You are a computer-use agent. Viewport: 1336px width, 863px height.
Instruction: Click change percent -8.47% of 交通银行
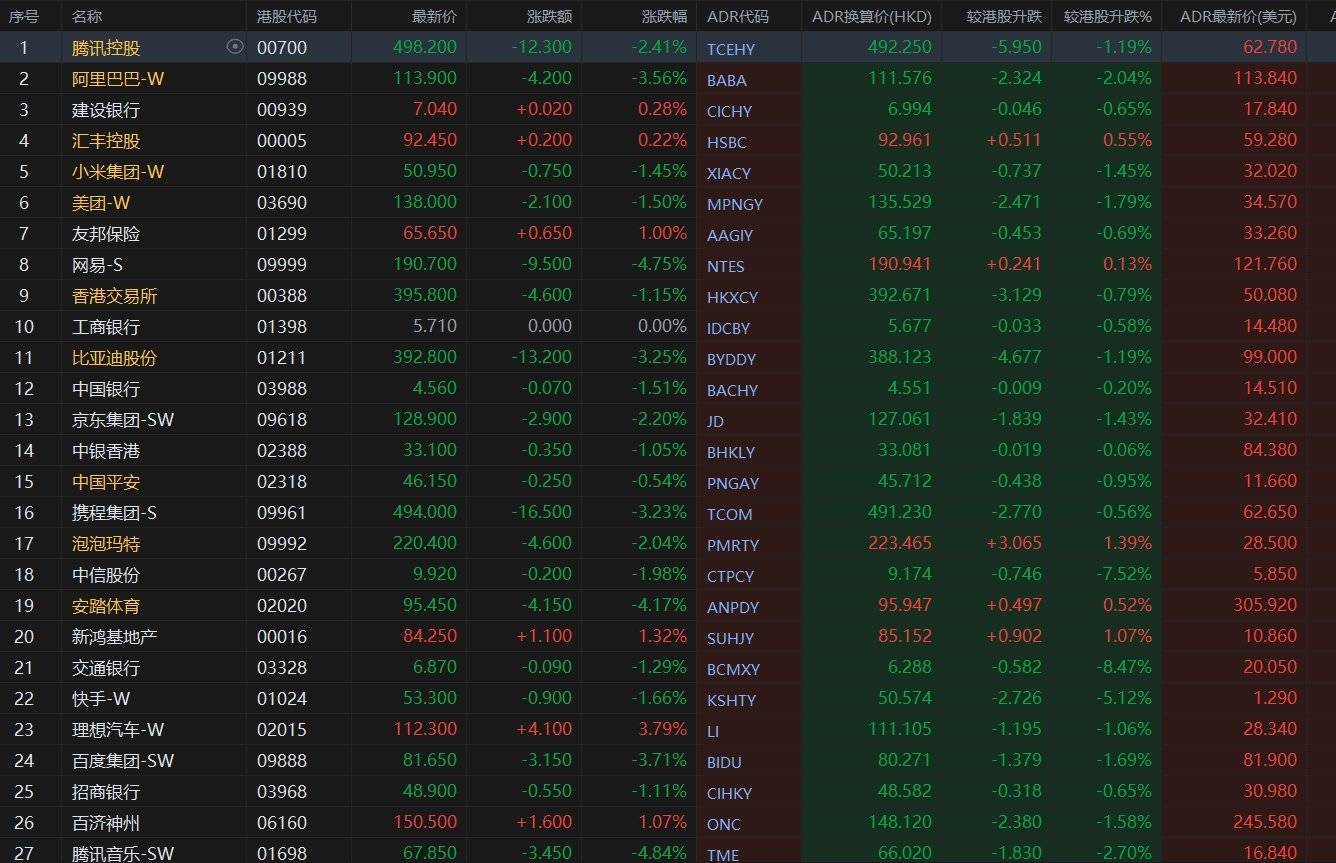coord(1123,667)
